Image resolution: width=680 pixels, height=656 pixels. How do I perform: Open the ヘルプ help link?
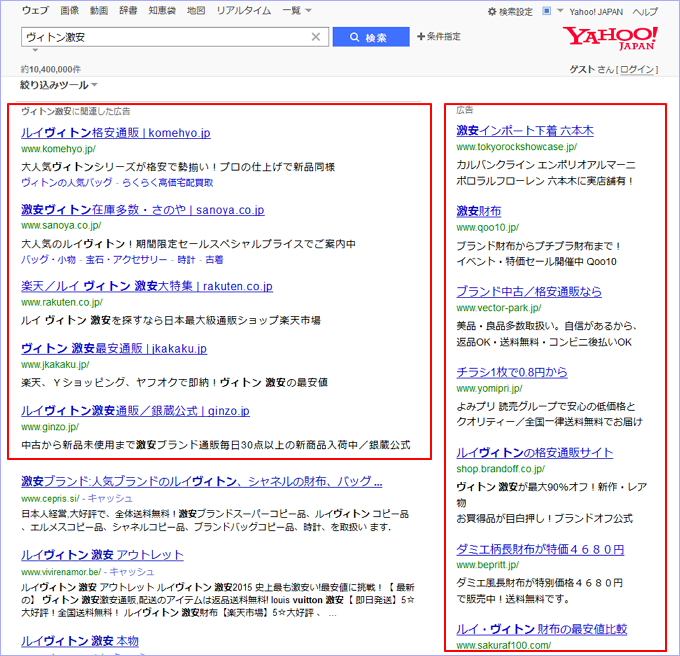645,12
